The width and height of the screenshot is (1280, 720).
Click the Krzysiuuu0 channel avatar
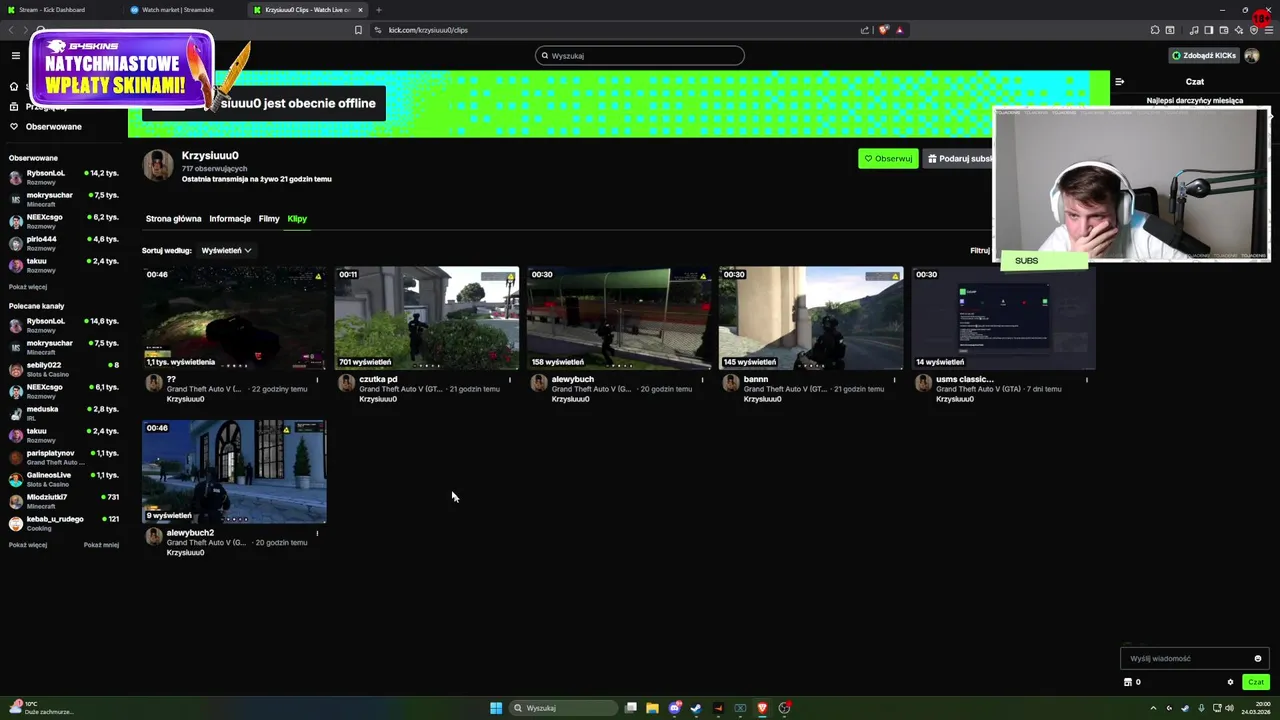pyautogui.click(x=158, y=166)
